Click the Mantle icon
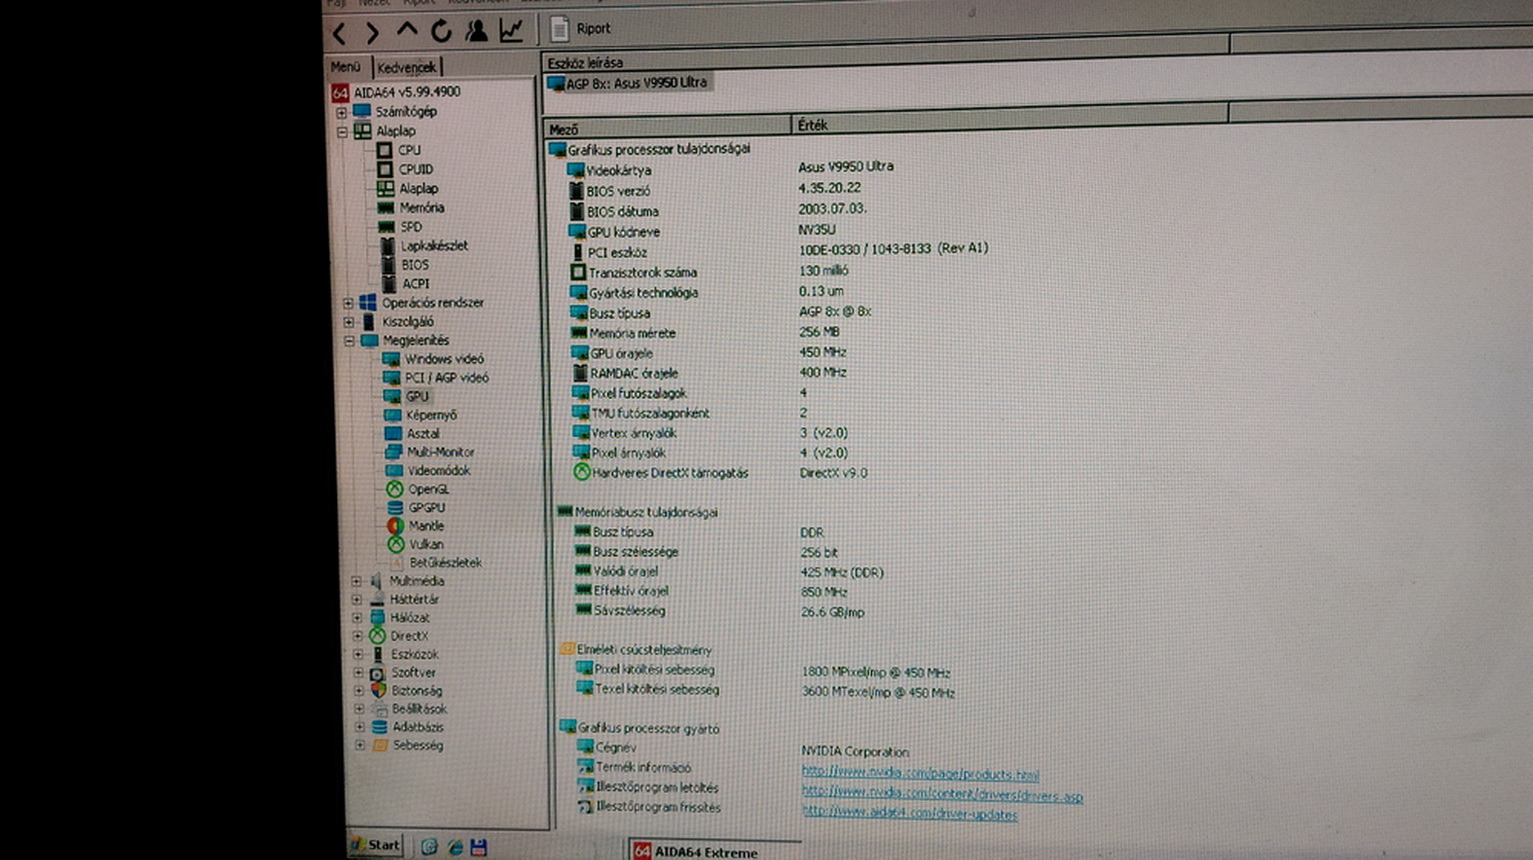 (x=395, y=526)
